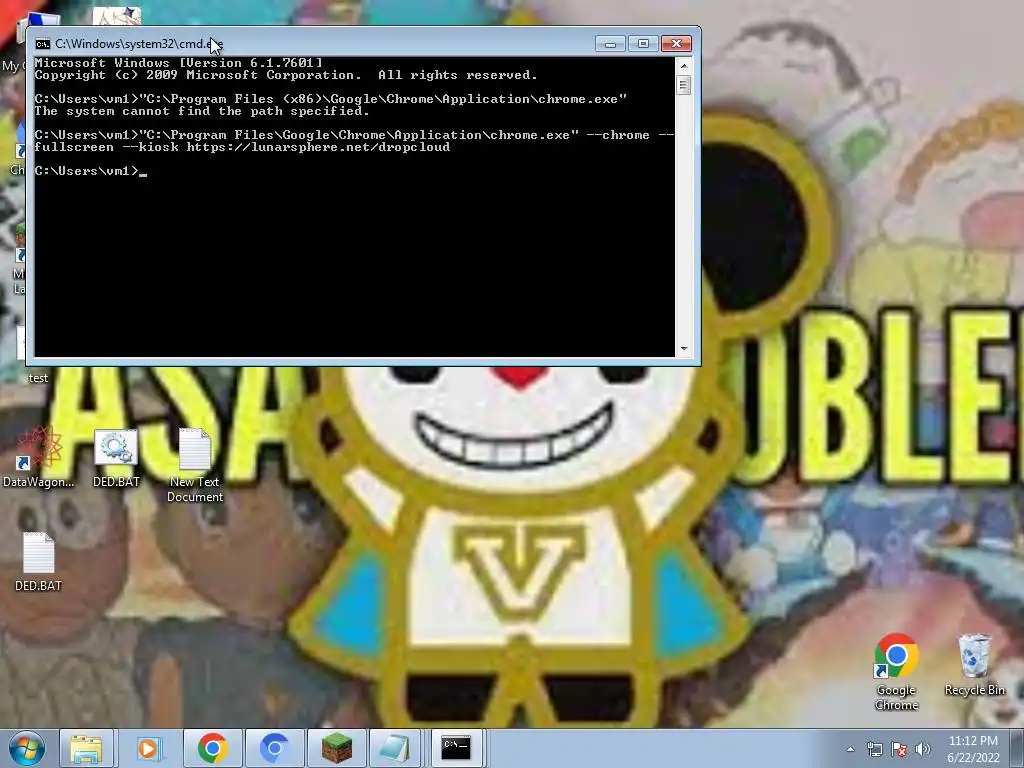The image size is (1024, 768).
Task: Launch Minecraft grass block taskbar icon
Action: click(336, 748)
